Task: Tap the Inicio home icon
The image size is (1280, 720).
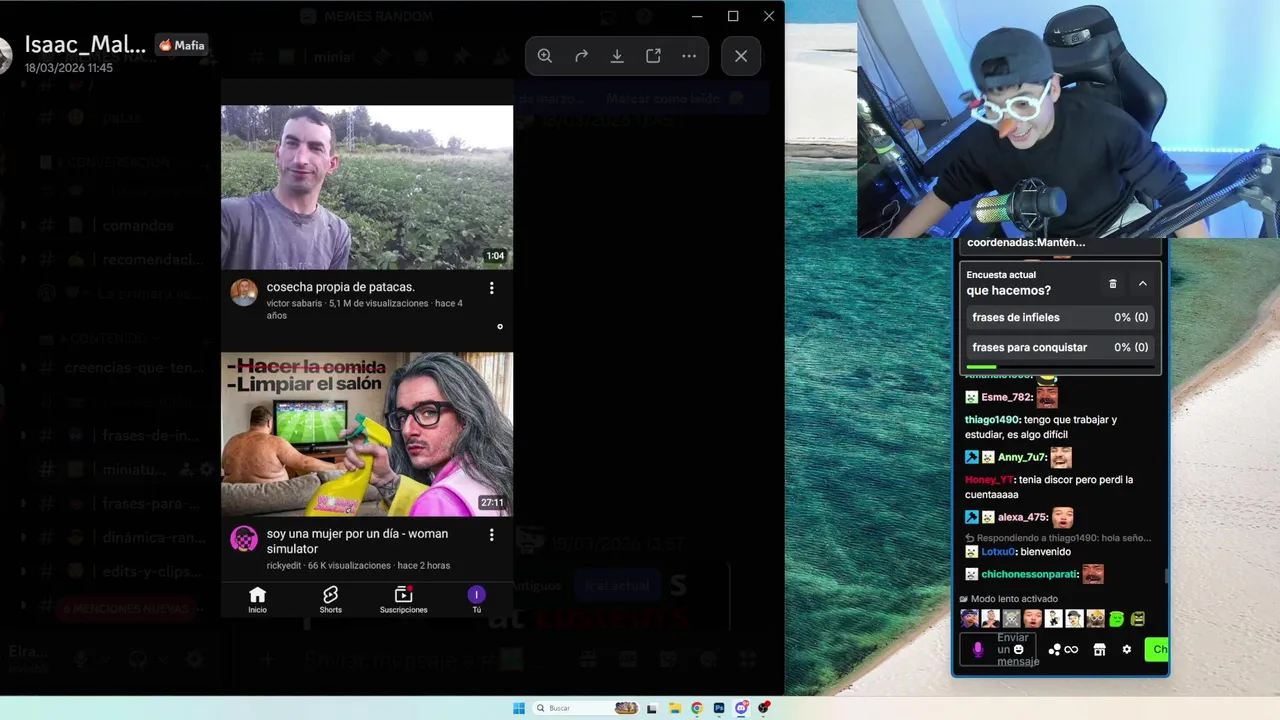Action: pos(257,600)
